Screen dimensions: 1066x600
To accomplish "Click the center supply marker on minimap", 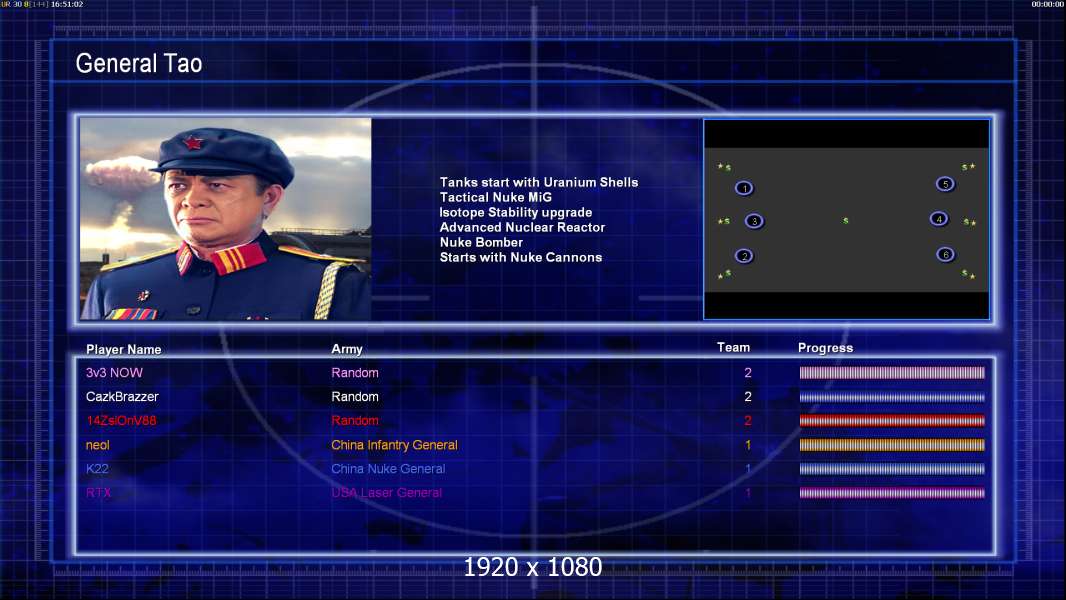I will [846, 221].
